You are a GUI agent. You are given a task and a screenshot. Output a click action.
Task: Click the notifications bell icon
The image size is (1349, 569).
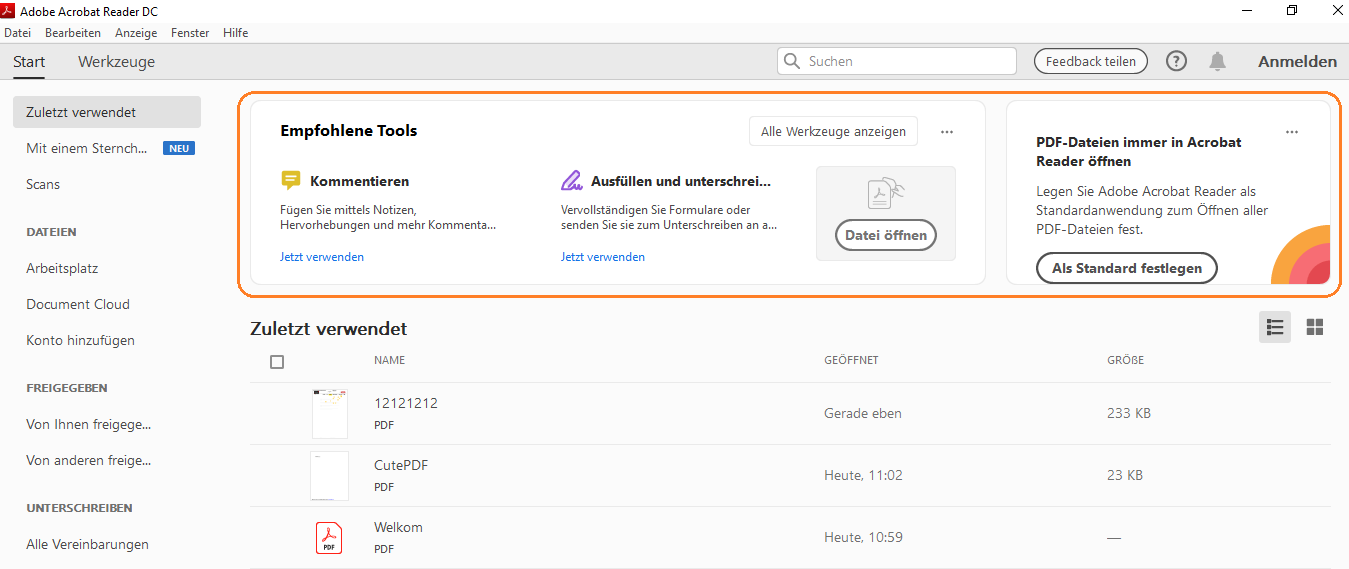(x=1217, y=62)
